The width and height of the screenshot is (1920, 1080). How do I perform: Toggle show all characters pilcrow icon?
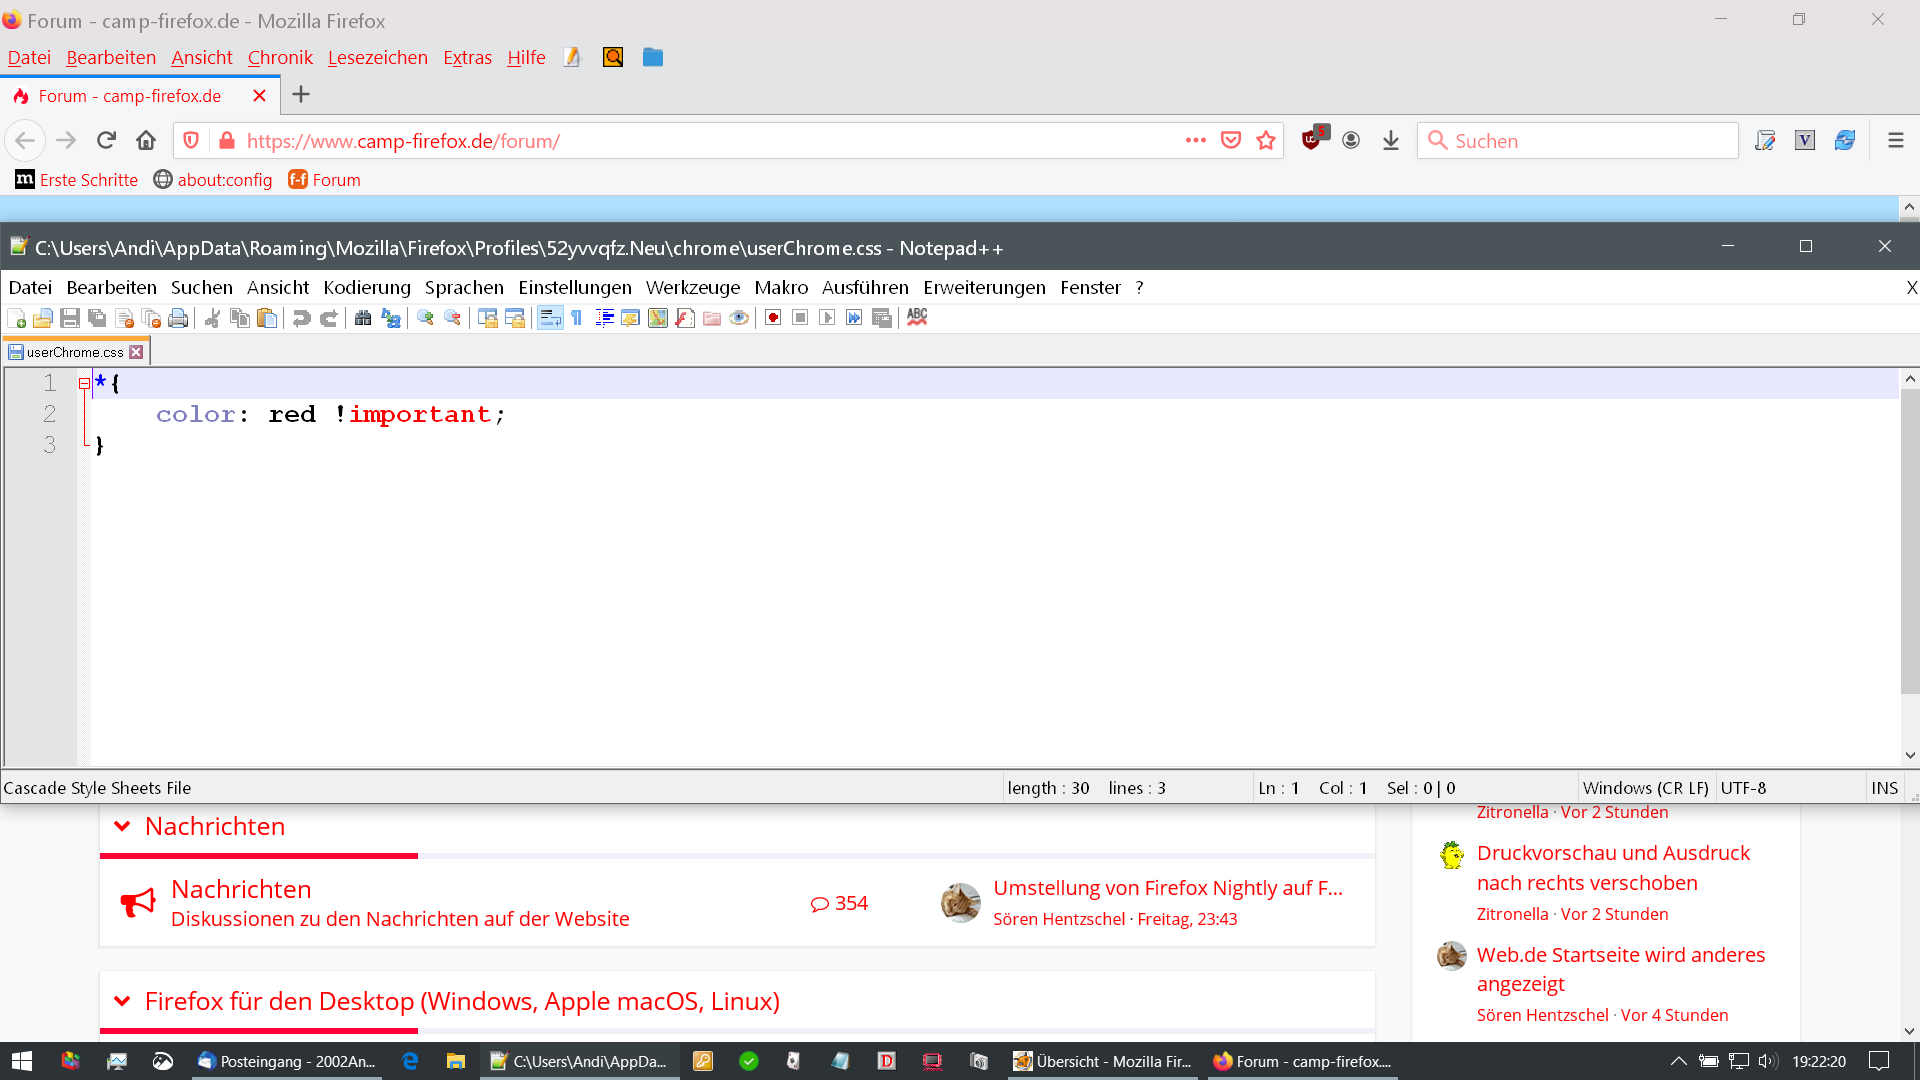[x=577, y=318]
